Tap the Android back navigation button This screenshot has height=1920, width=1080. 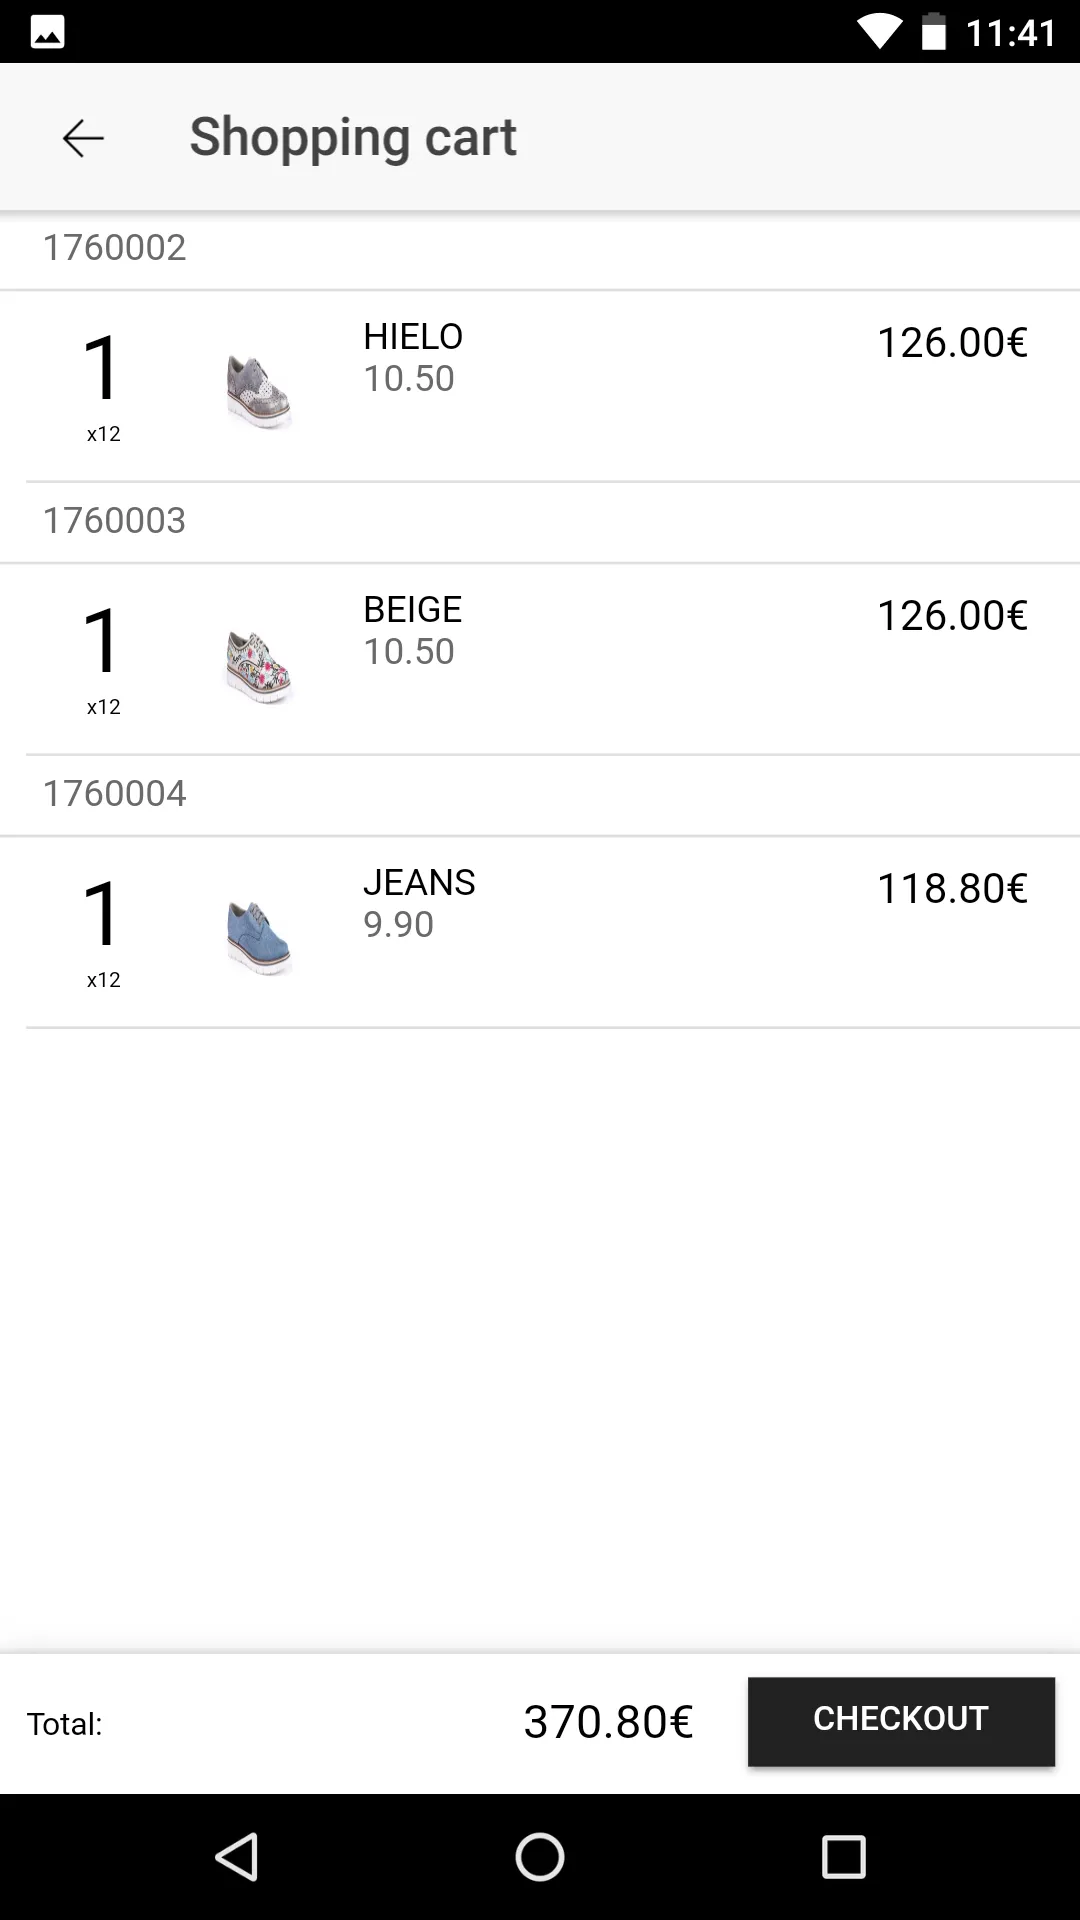coord(238,1857)
